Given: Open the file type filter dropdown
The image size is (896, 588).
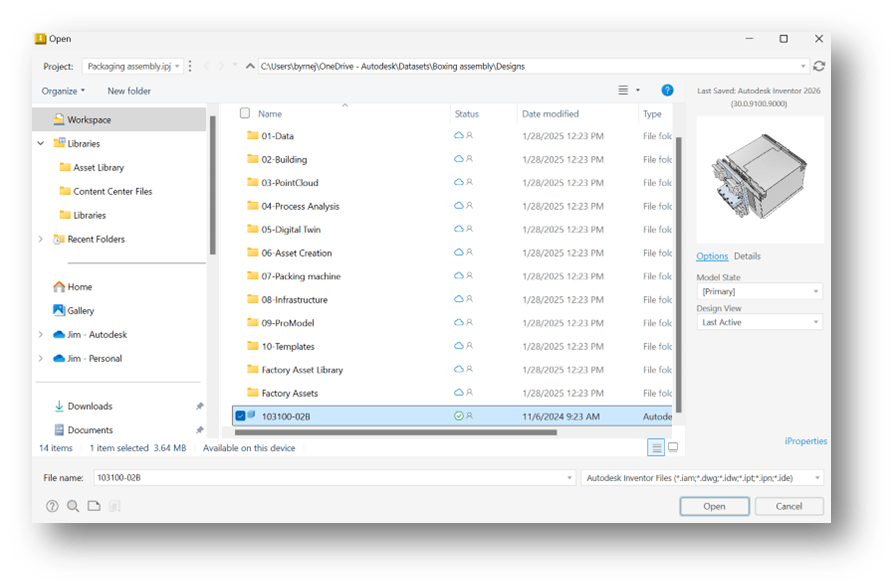Looking at the screenshot, I should (702, 478).
